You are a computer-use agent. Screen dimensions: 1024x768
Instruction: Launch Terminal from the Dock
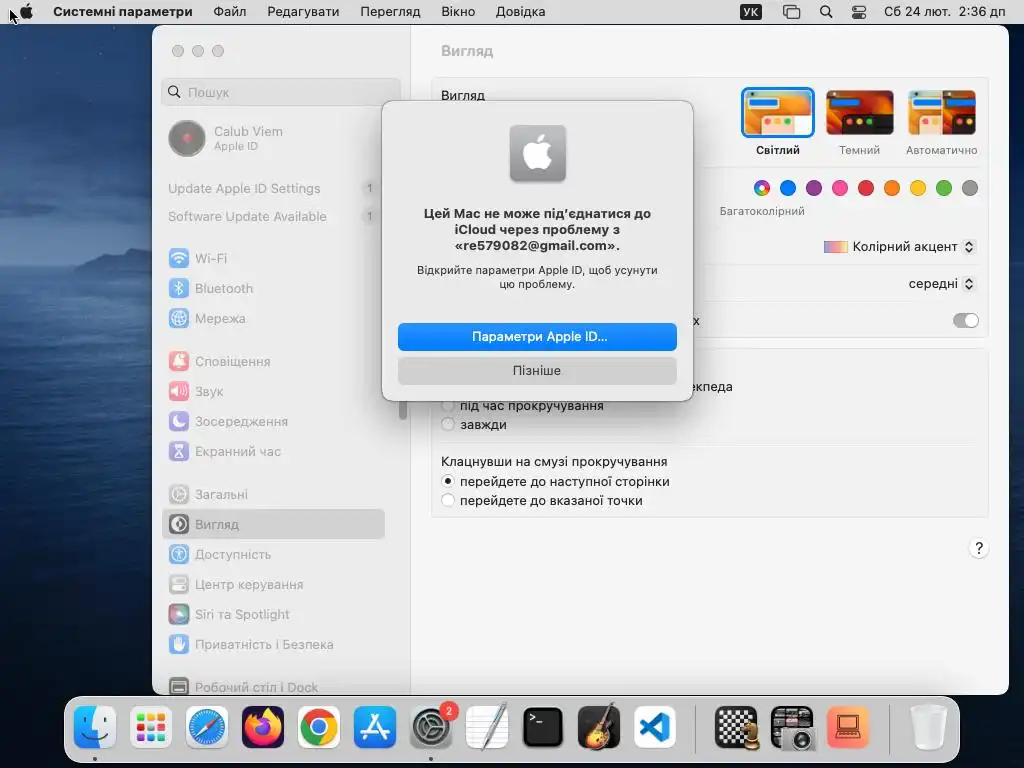pyautogui.click(x=543, y=727)
